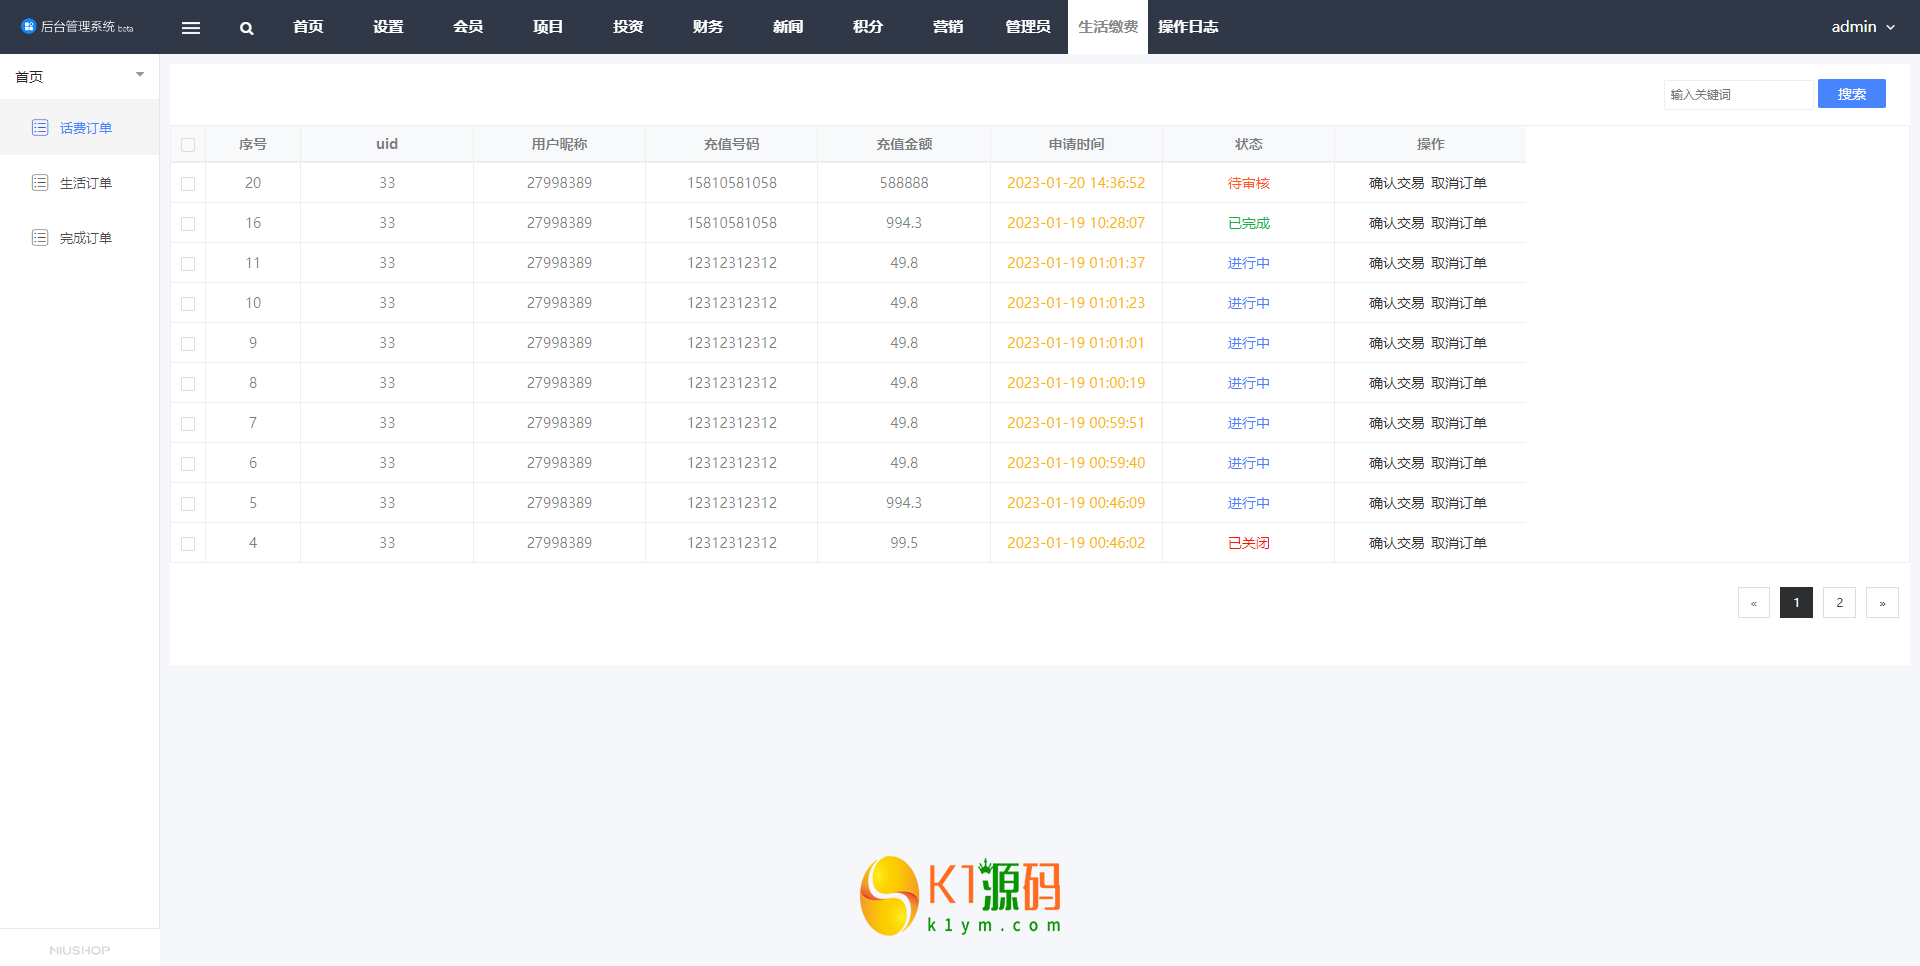This screenshot has width=1920, height=966.
Task: Click 确认交易 for order number 16
Action: (1396, 223)
